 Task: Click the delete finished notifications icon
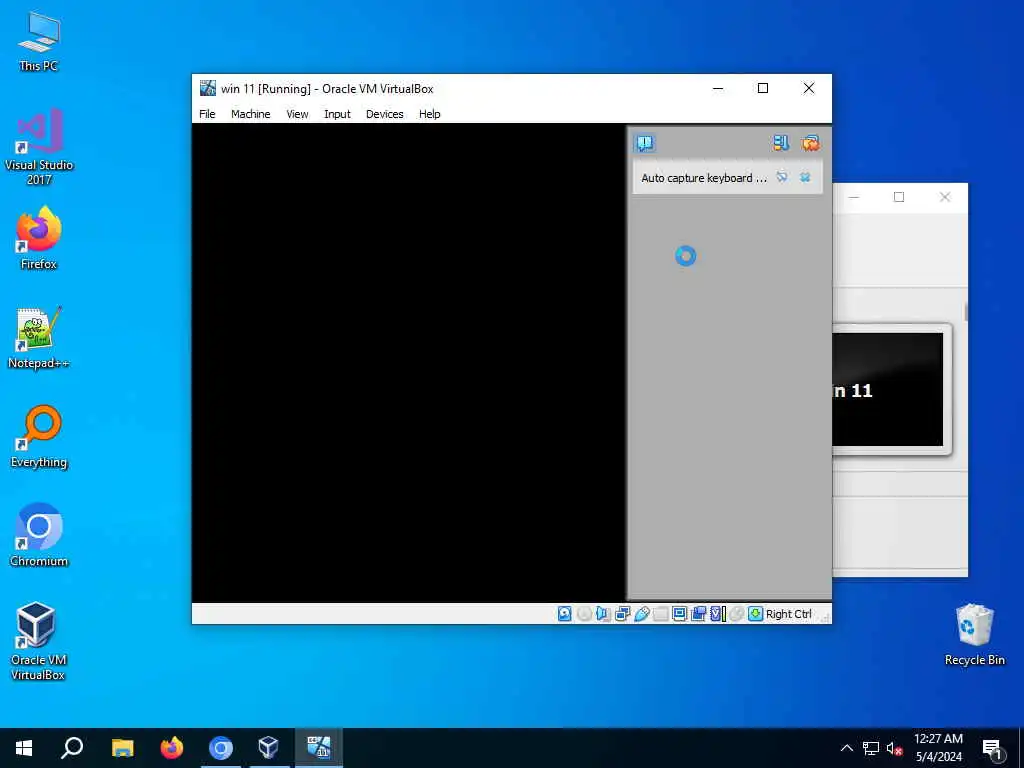tap(810, 143)
